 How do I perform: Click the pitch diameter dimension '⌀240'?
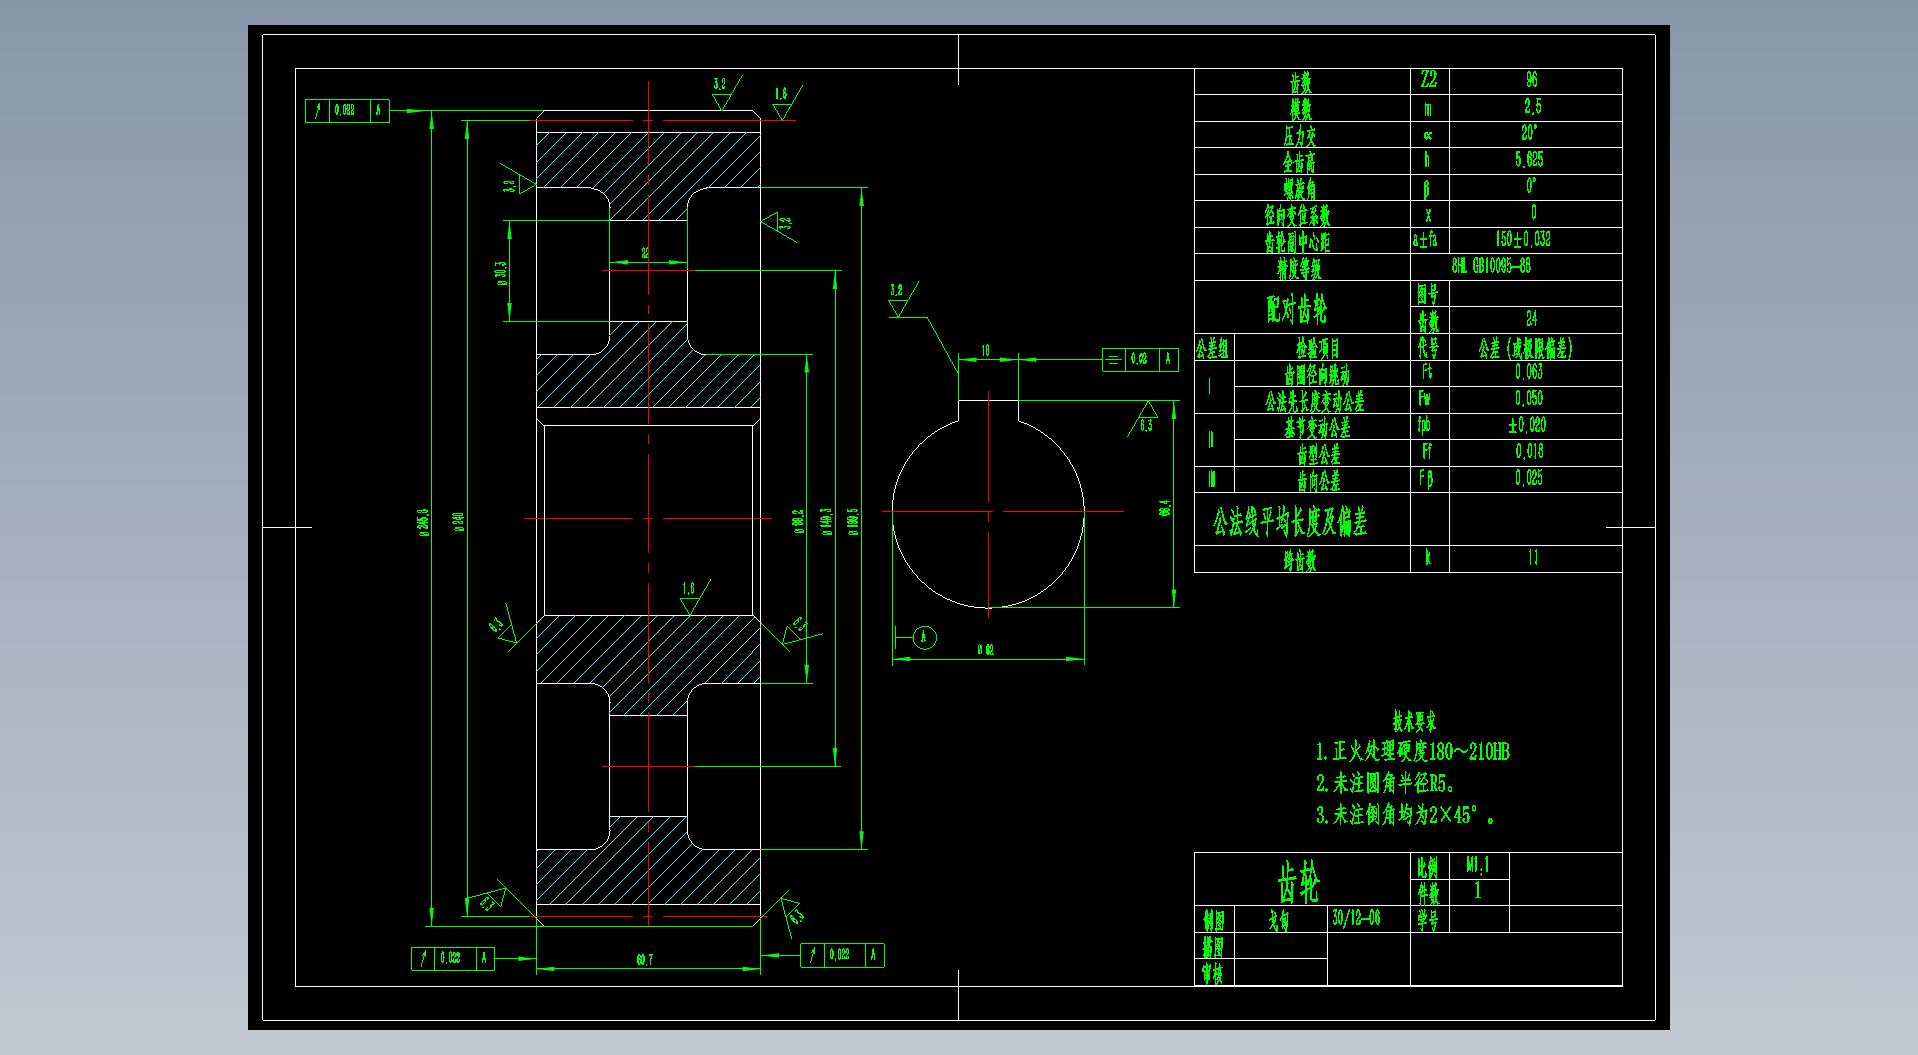coord(459,523)
